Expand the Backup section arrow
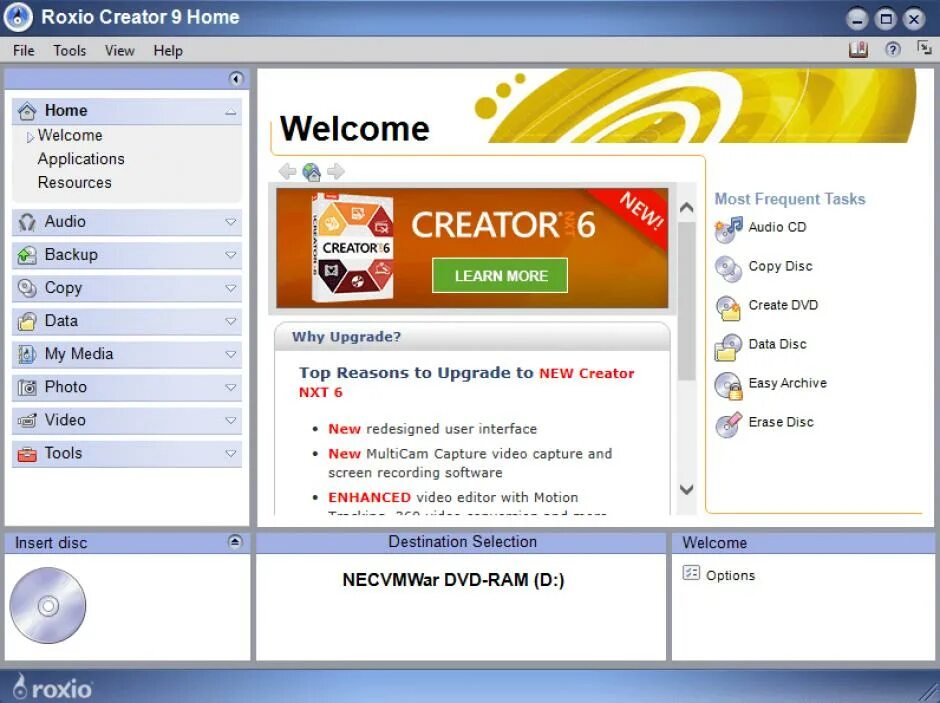 (x=231, y=255)
